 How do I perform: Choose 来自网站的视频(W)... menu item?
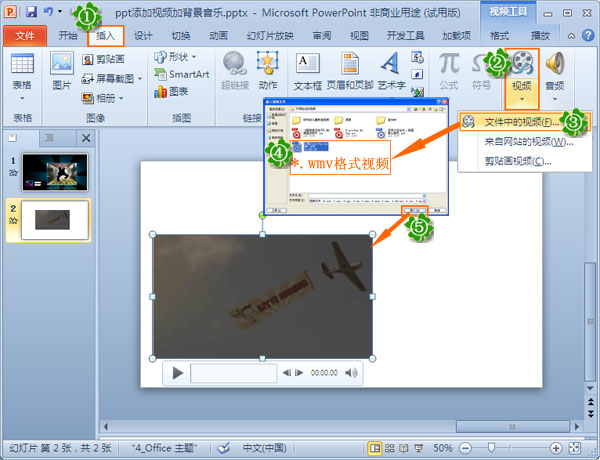click(528, 142)
